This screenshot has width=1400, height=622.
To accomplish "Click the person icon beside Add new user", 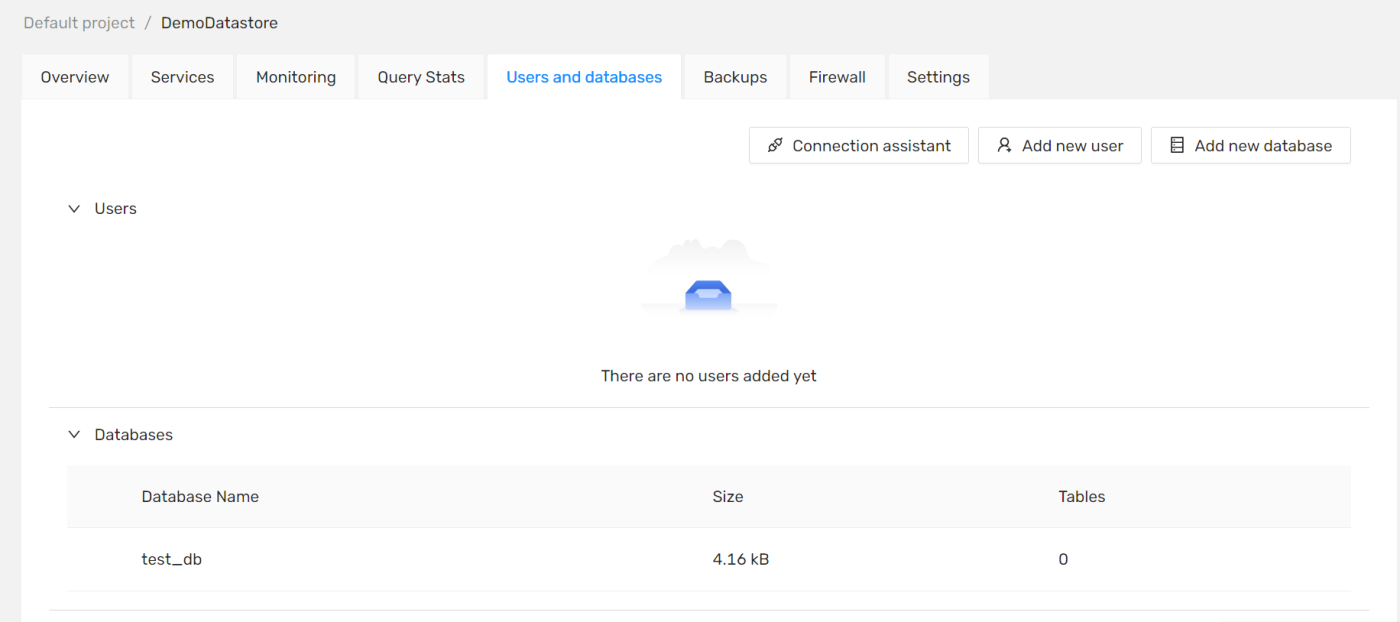I will (1003, 145).
